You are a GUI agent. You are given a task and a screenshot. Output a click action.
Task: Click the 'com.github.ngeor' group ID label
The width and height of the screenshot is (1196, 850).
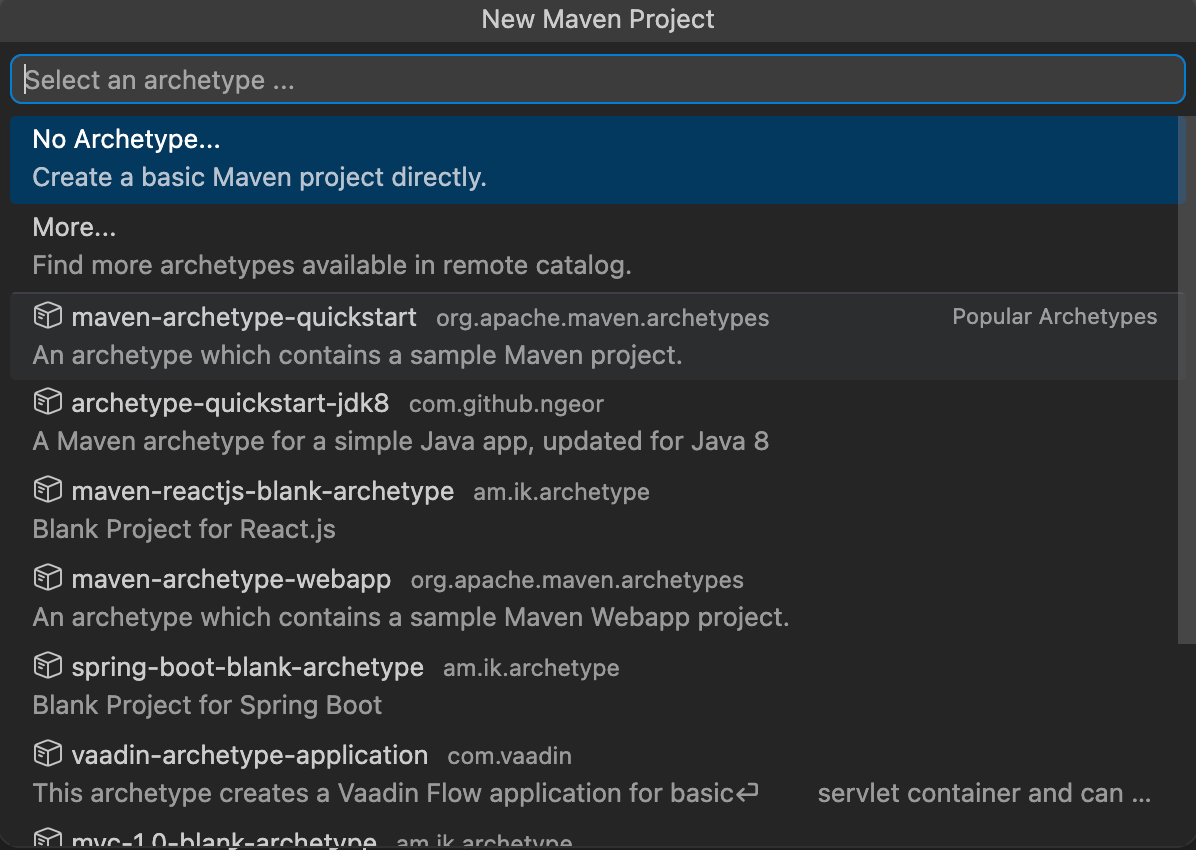[506, 404]
